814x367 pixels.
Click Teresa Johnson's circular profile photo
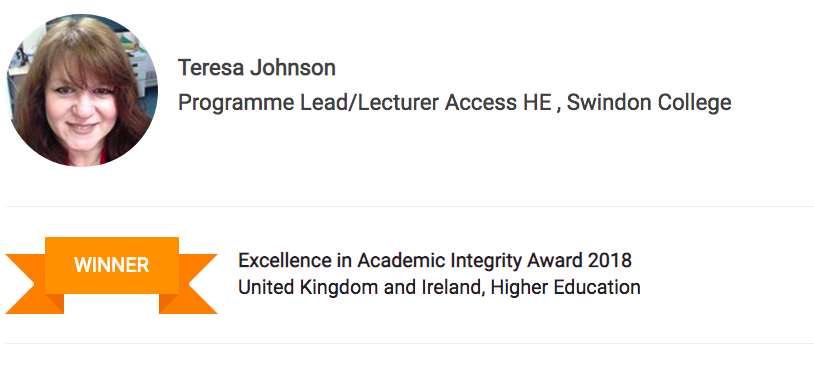(x=82, y=90)
